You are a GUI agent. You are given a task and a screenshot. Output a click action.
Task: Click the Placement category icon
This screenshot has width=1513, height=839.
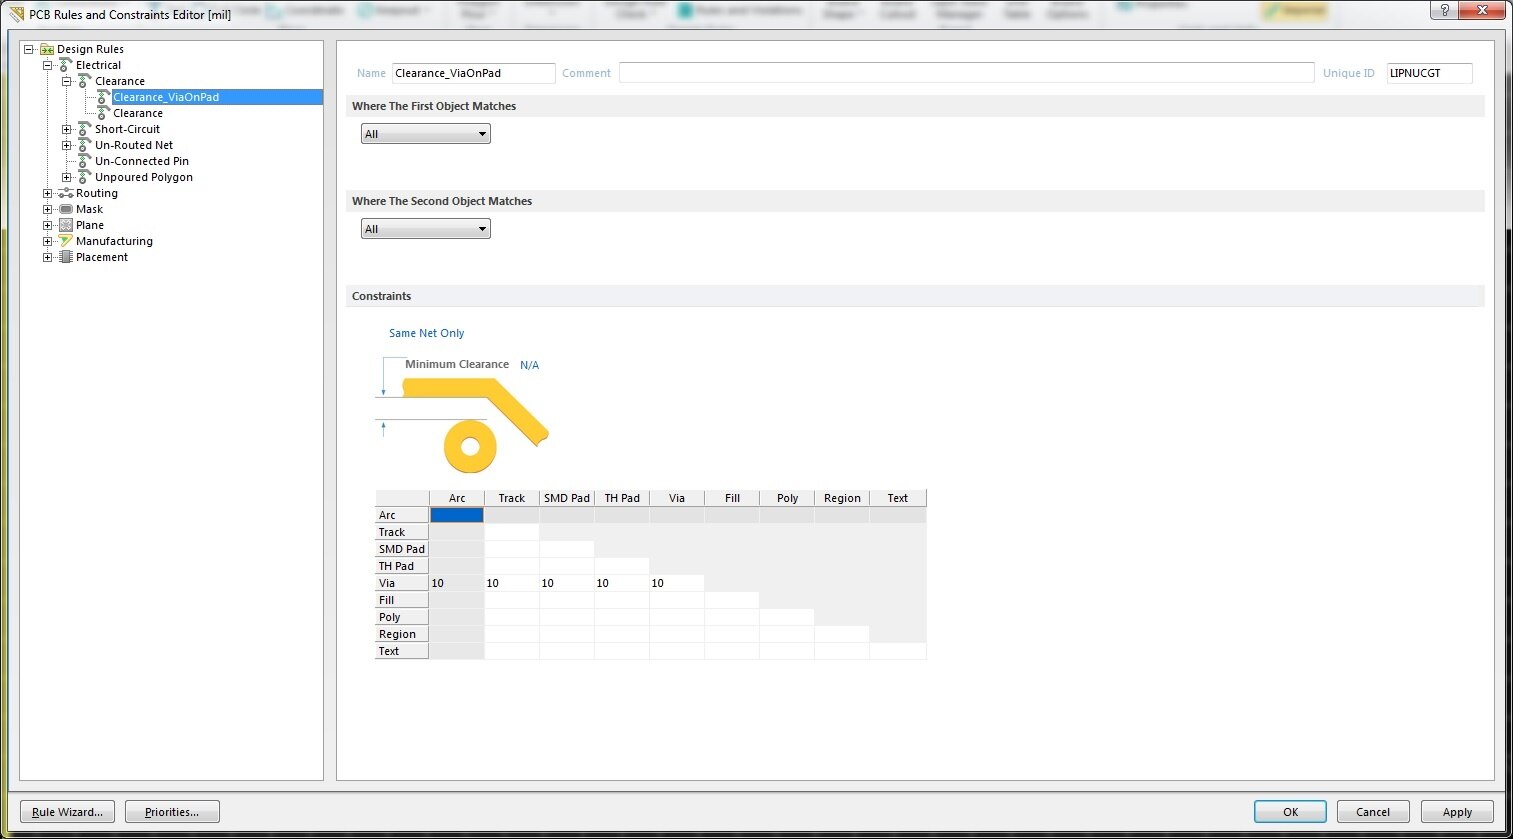click(x=65, y=257)
